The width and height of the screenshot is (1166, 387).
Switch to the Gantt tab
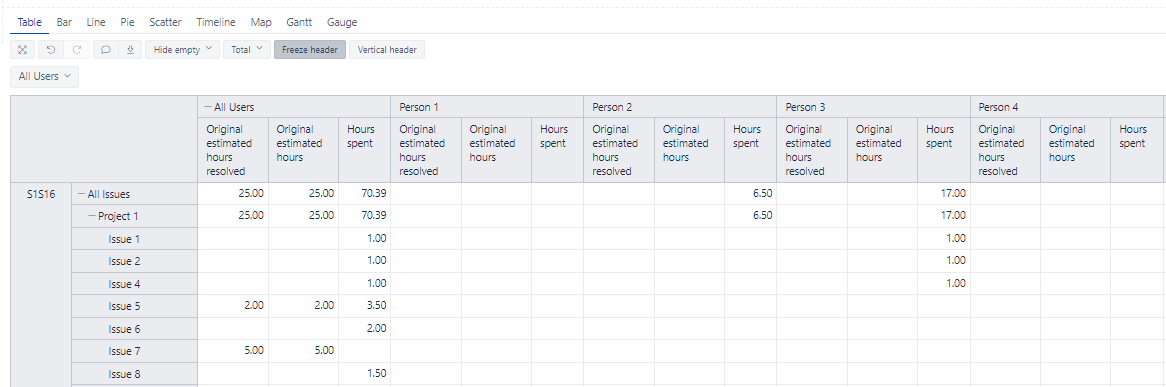coord(299,22)
